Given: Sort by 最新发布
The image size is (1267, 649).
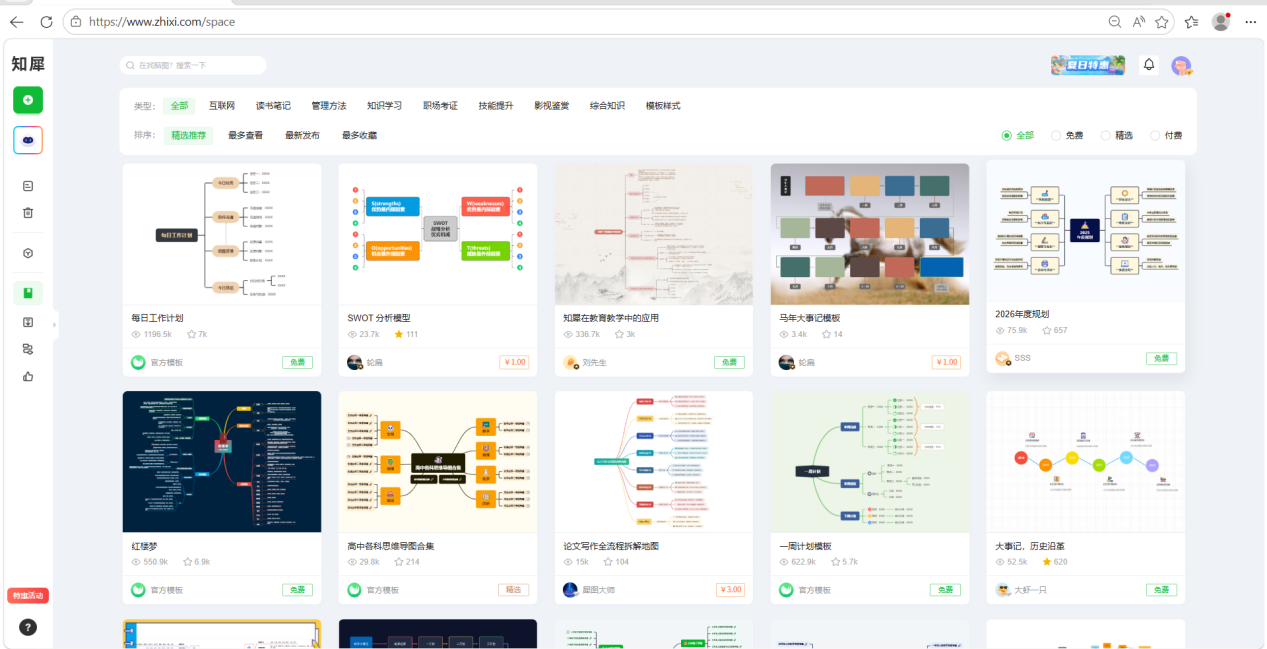Looking at the screenshot, I should 303,135.
